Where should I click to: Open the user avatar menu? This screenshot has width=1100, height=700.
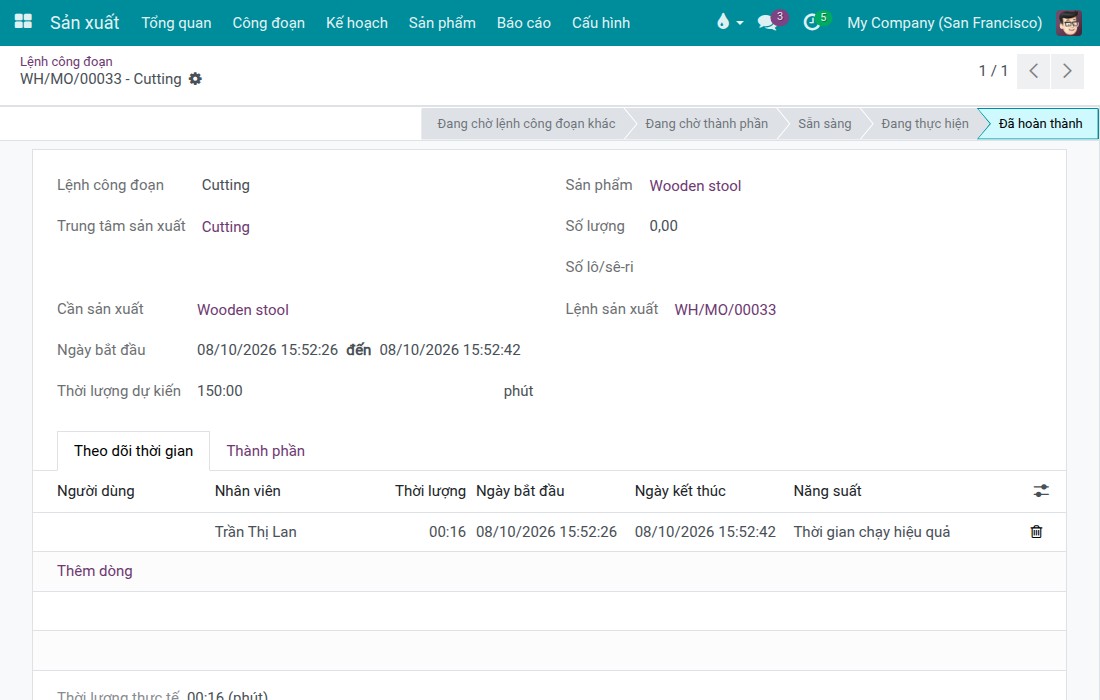click(x=1068, y=22)
